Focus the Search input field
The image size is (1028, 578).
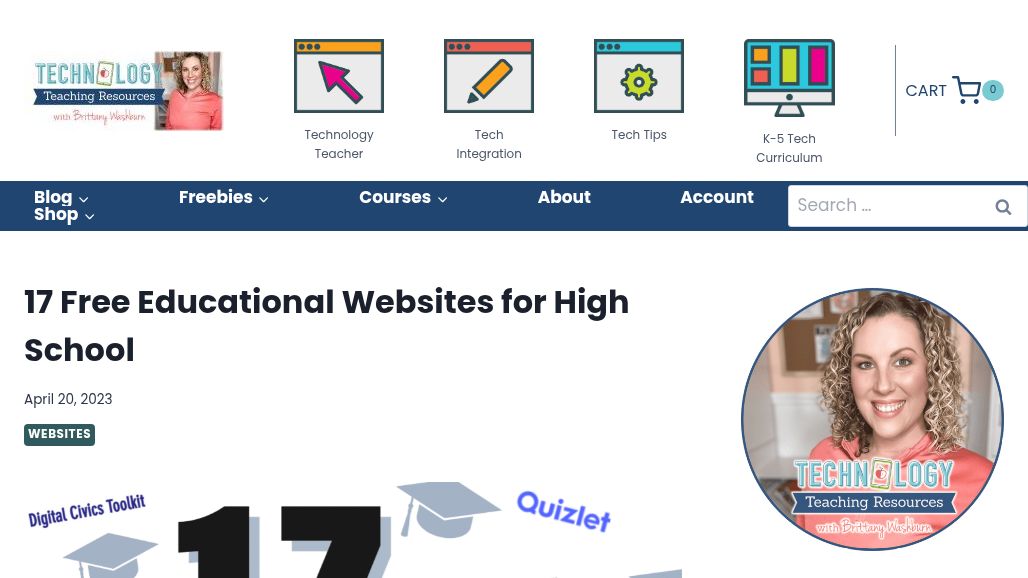pos(892,206)
